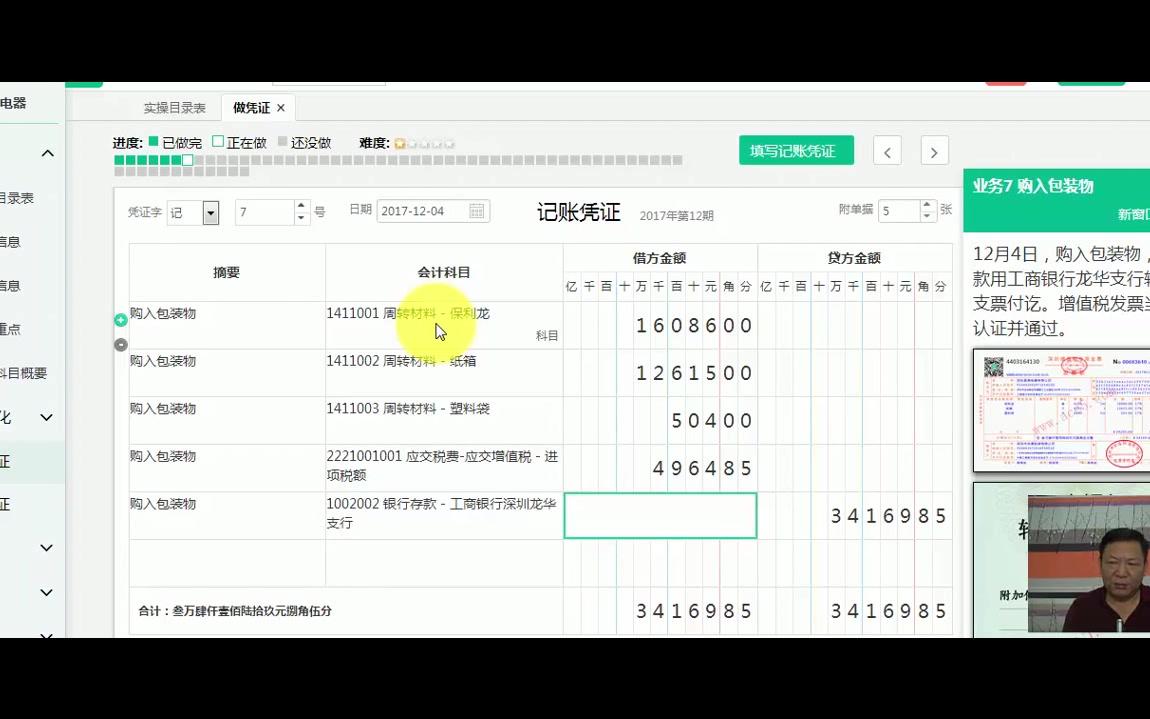Click the first difficulty star icon

click(x=399, y=142)
